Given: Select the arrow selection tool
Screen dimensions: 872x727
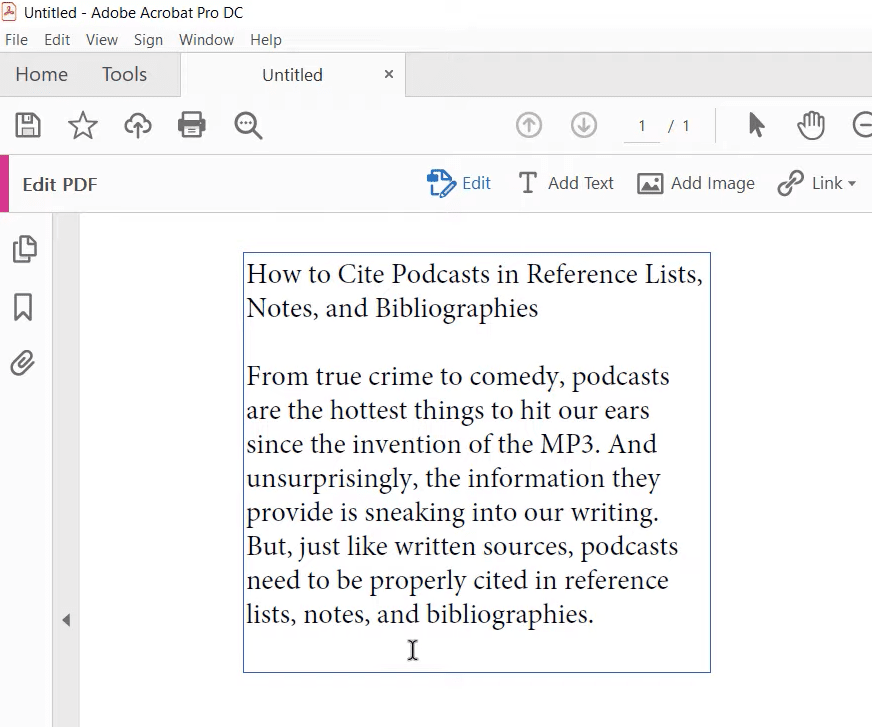Looking at the screenshot, I should click(x=756, y=125).
